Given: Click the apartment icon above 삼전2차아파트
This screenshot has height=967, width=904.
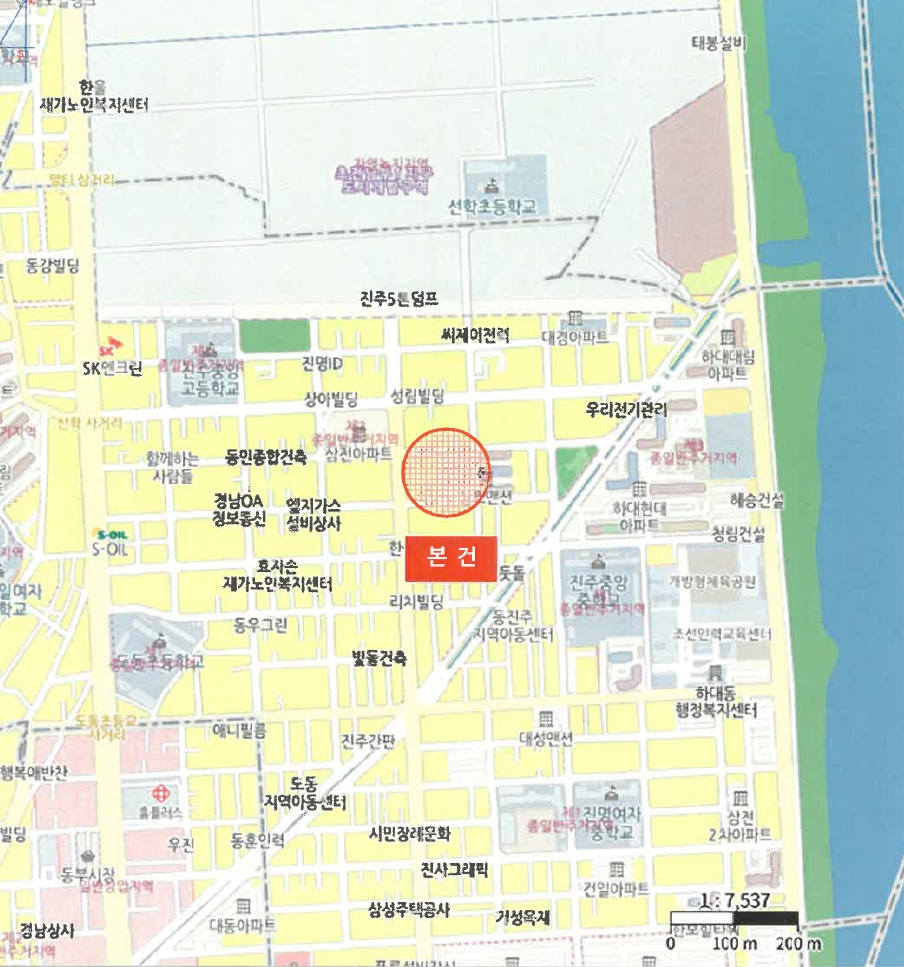Looking at the screenshot, I should click(x=740, y=799).
